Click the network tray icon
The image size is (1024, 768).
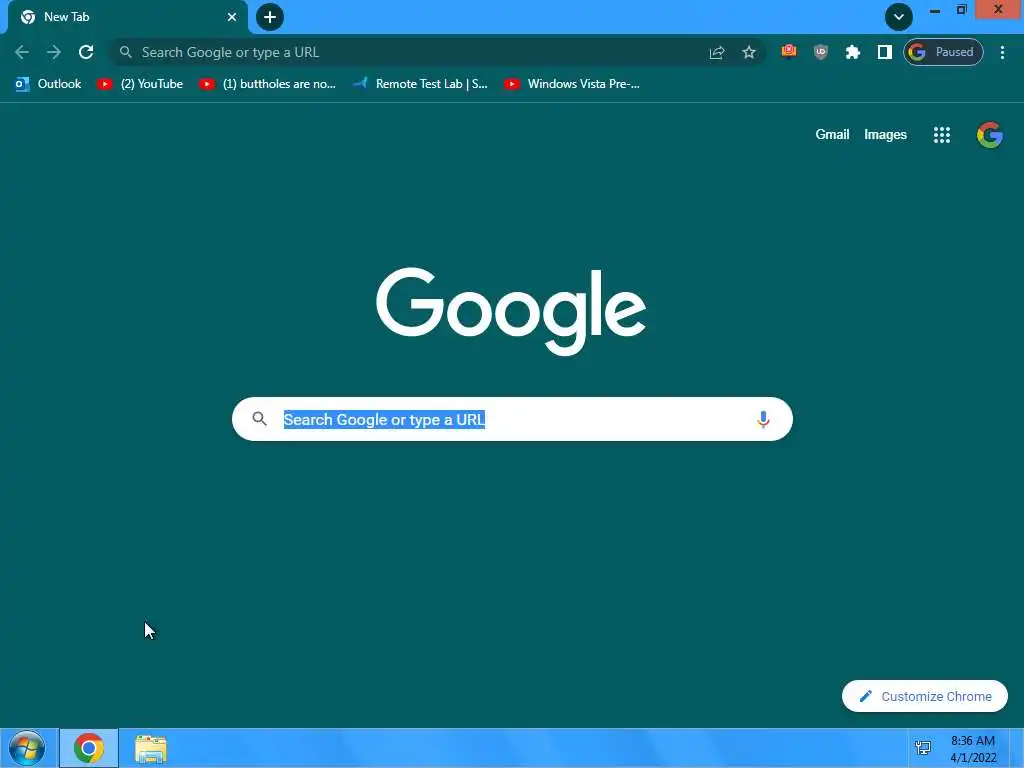coord(923,748)
